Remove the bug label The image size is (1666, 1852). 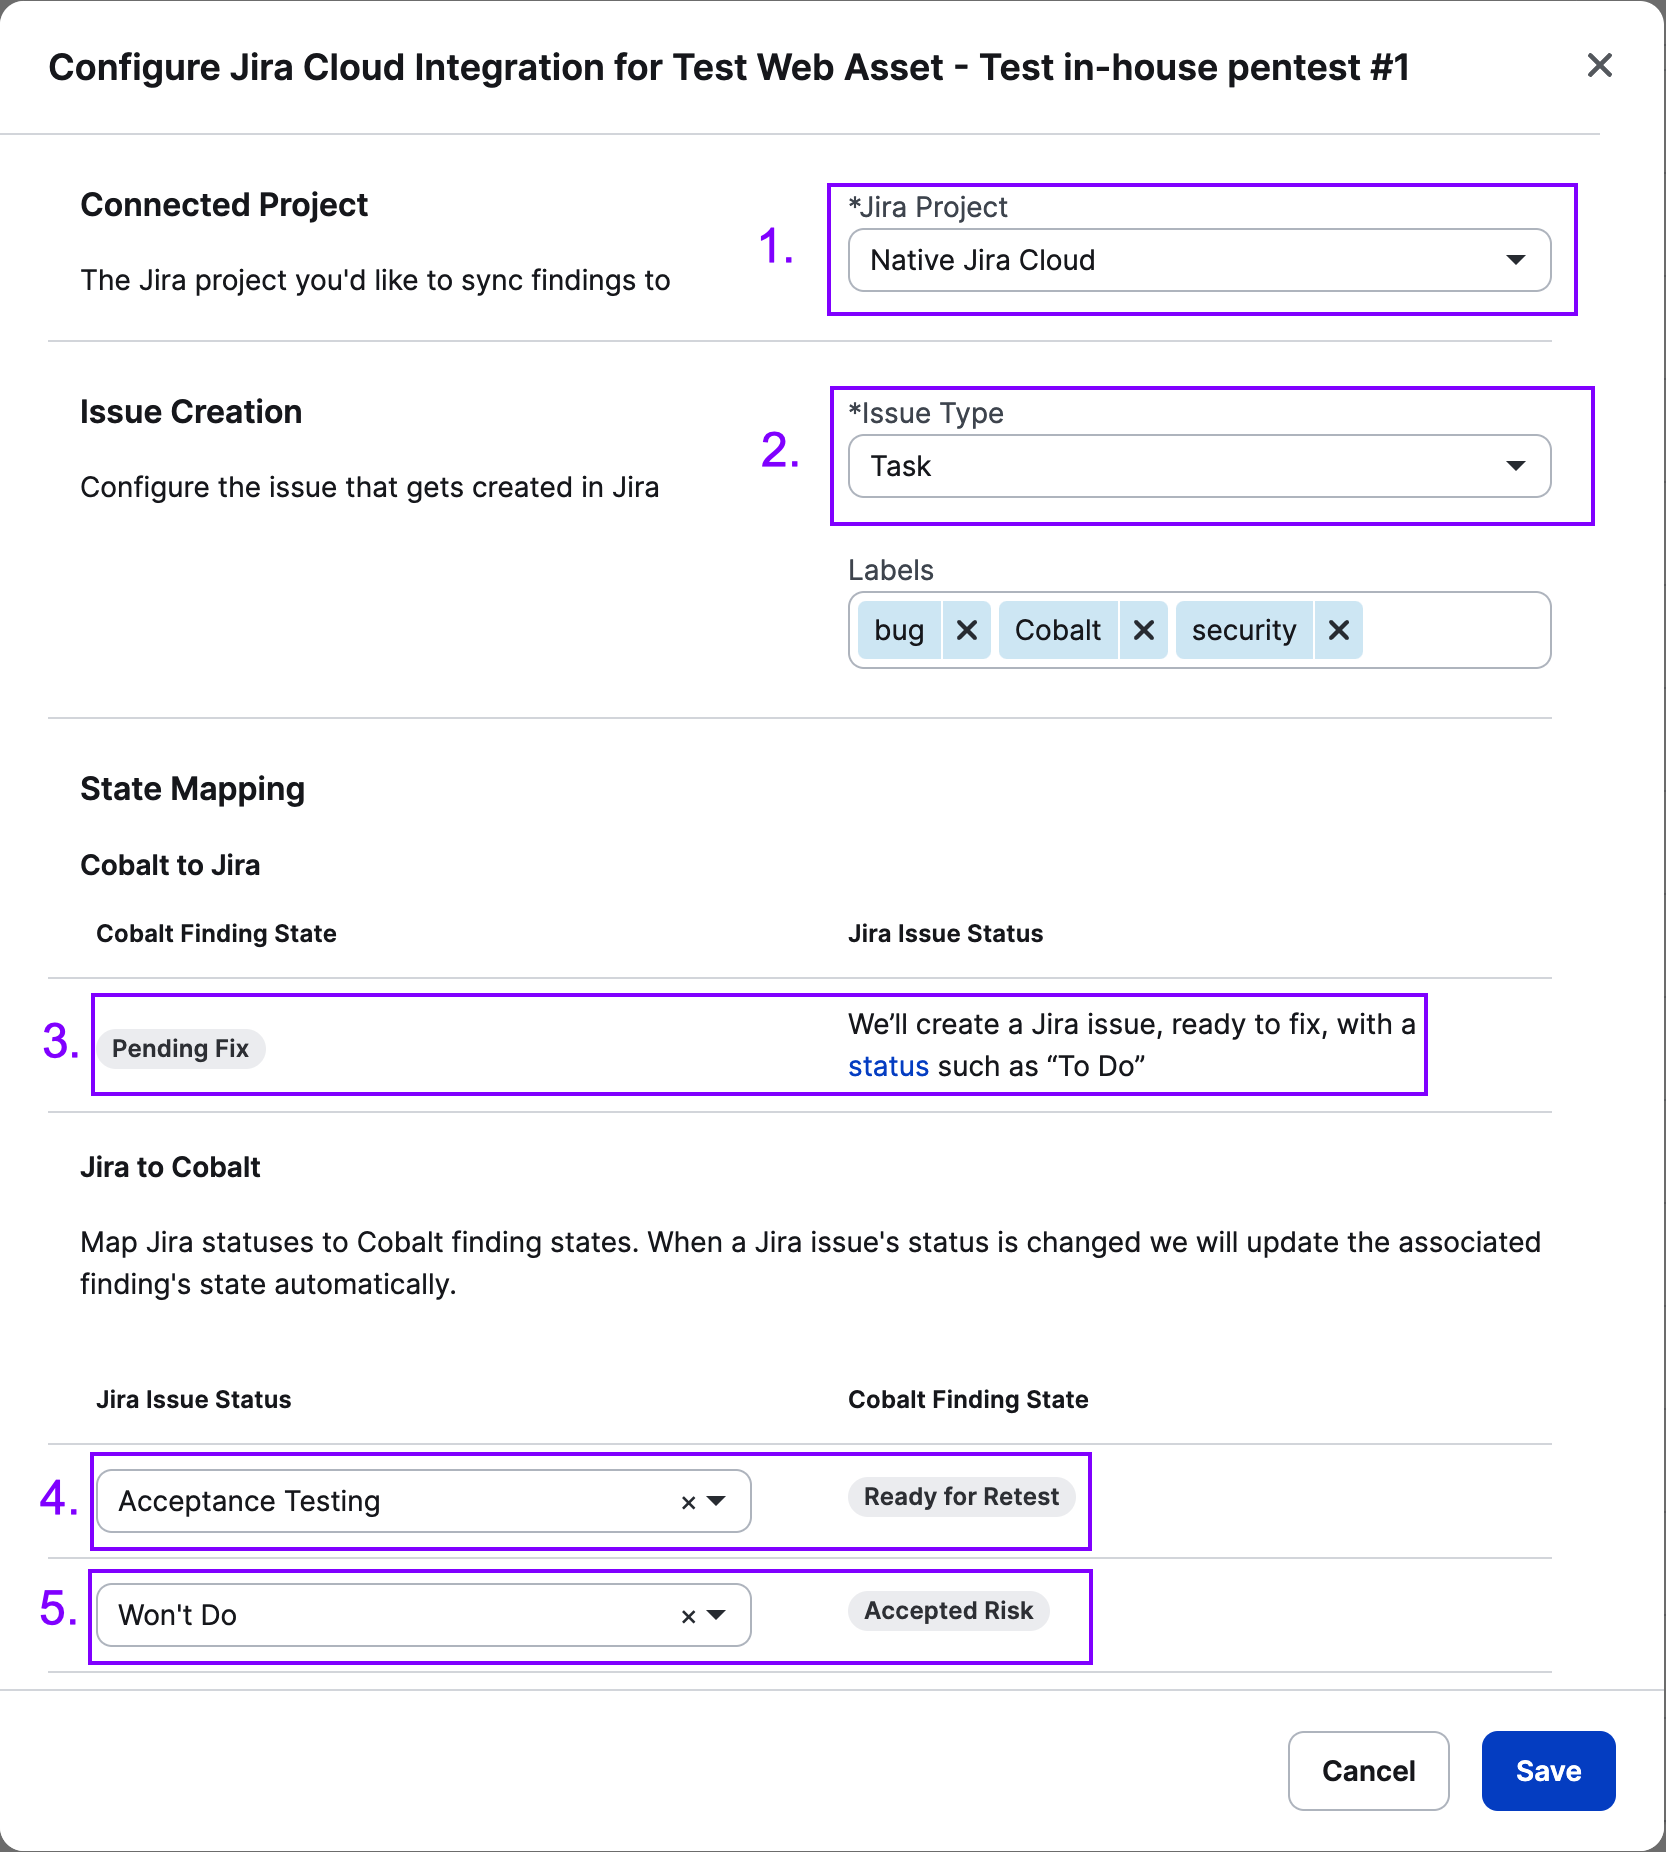[x=966, y=630]
